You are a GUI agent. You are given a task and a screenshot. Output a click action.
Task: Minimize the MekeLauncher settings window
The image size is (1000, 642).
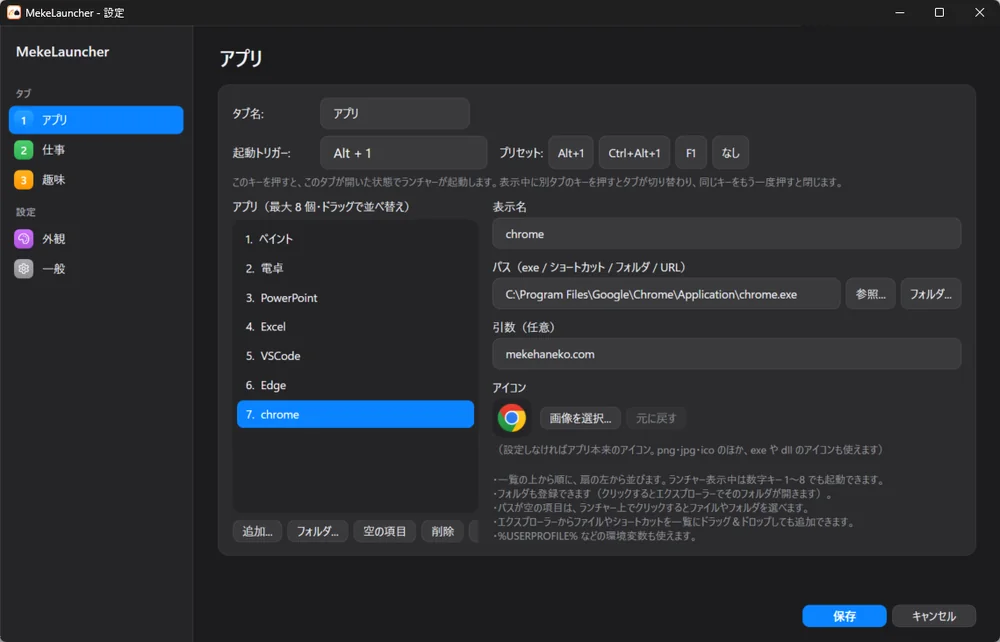pos(900,12)
